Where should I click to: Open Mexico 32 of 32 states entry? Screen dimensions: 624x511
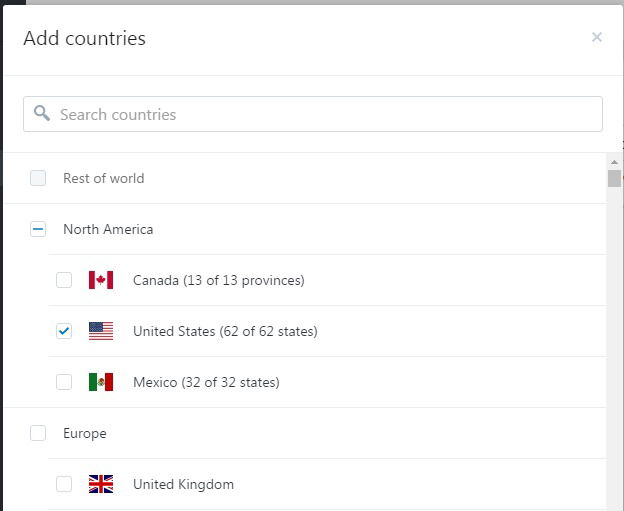pos(206,382)
